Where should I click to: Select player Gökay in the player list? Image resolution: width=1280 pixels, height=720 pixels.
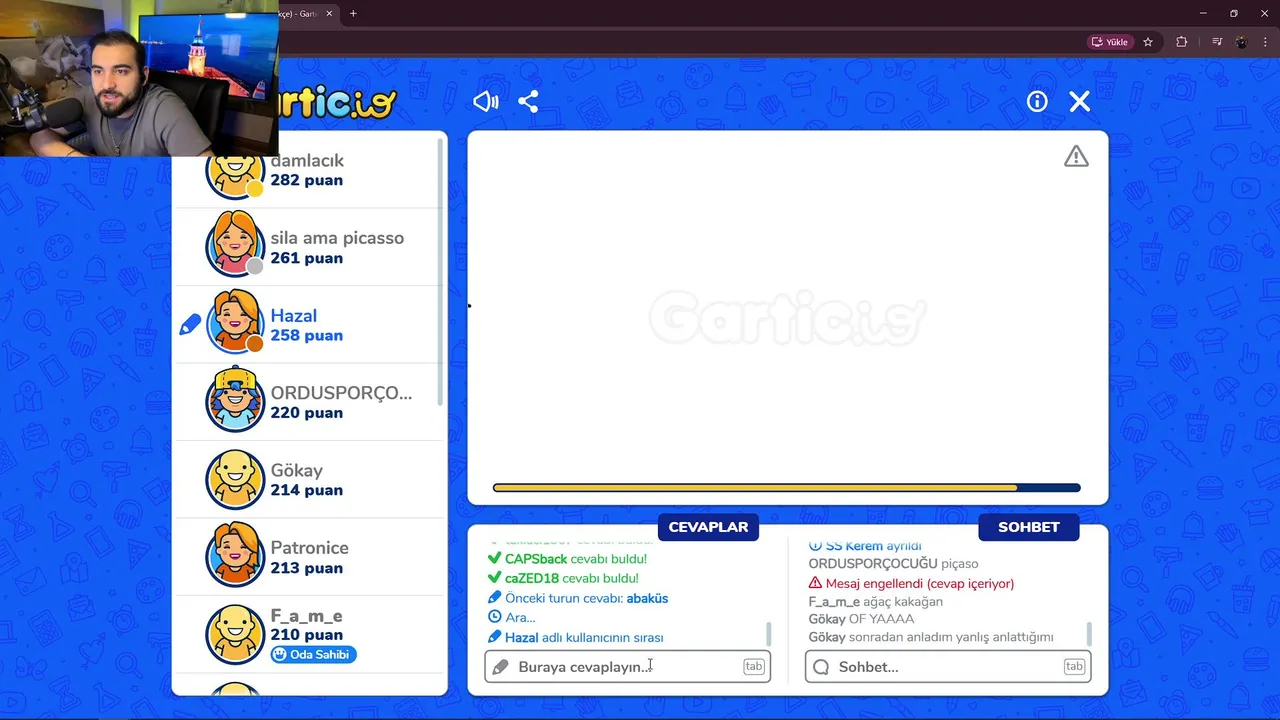click(308, 480)
